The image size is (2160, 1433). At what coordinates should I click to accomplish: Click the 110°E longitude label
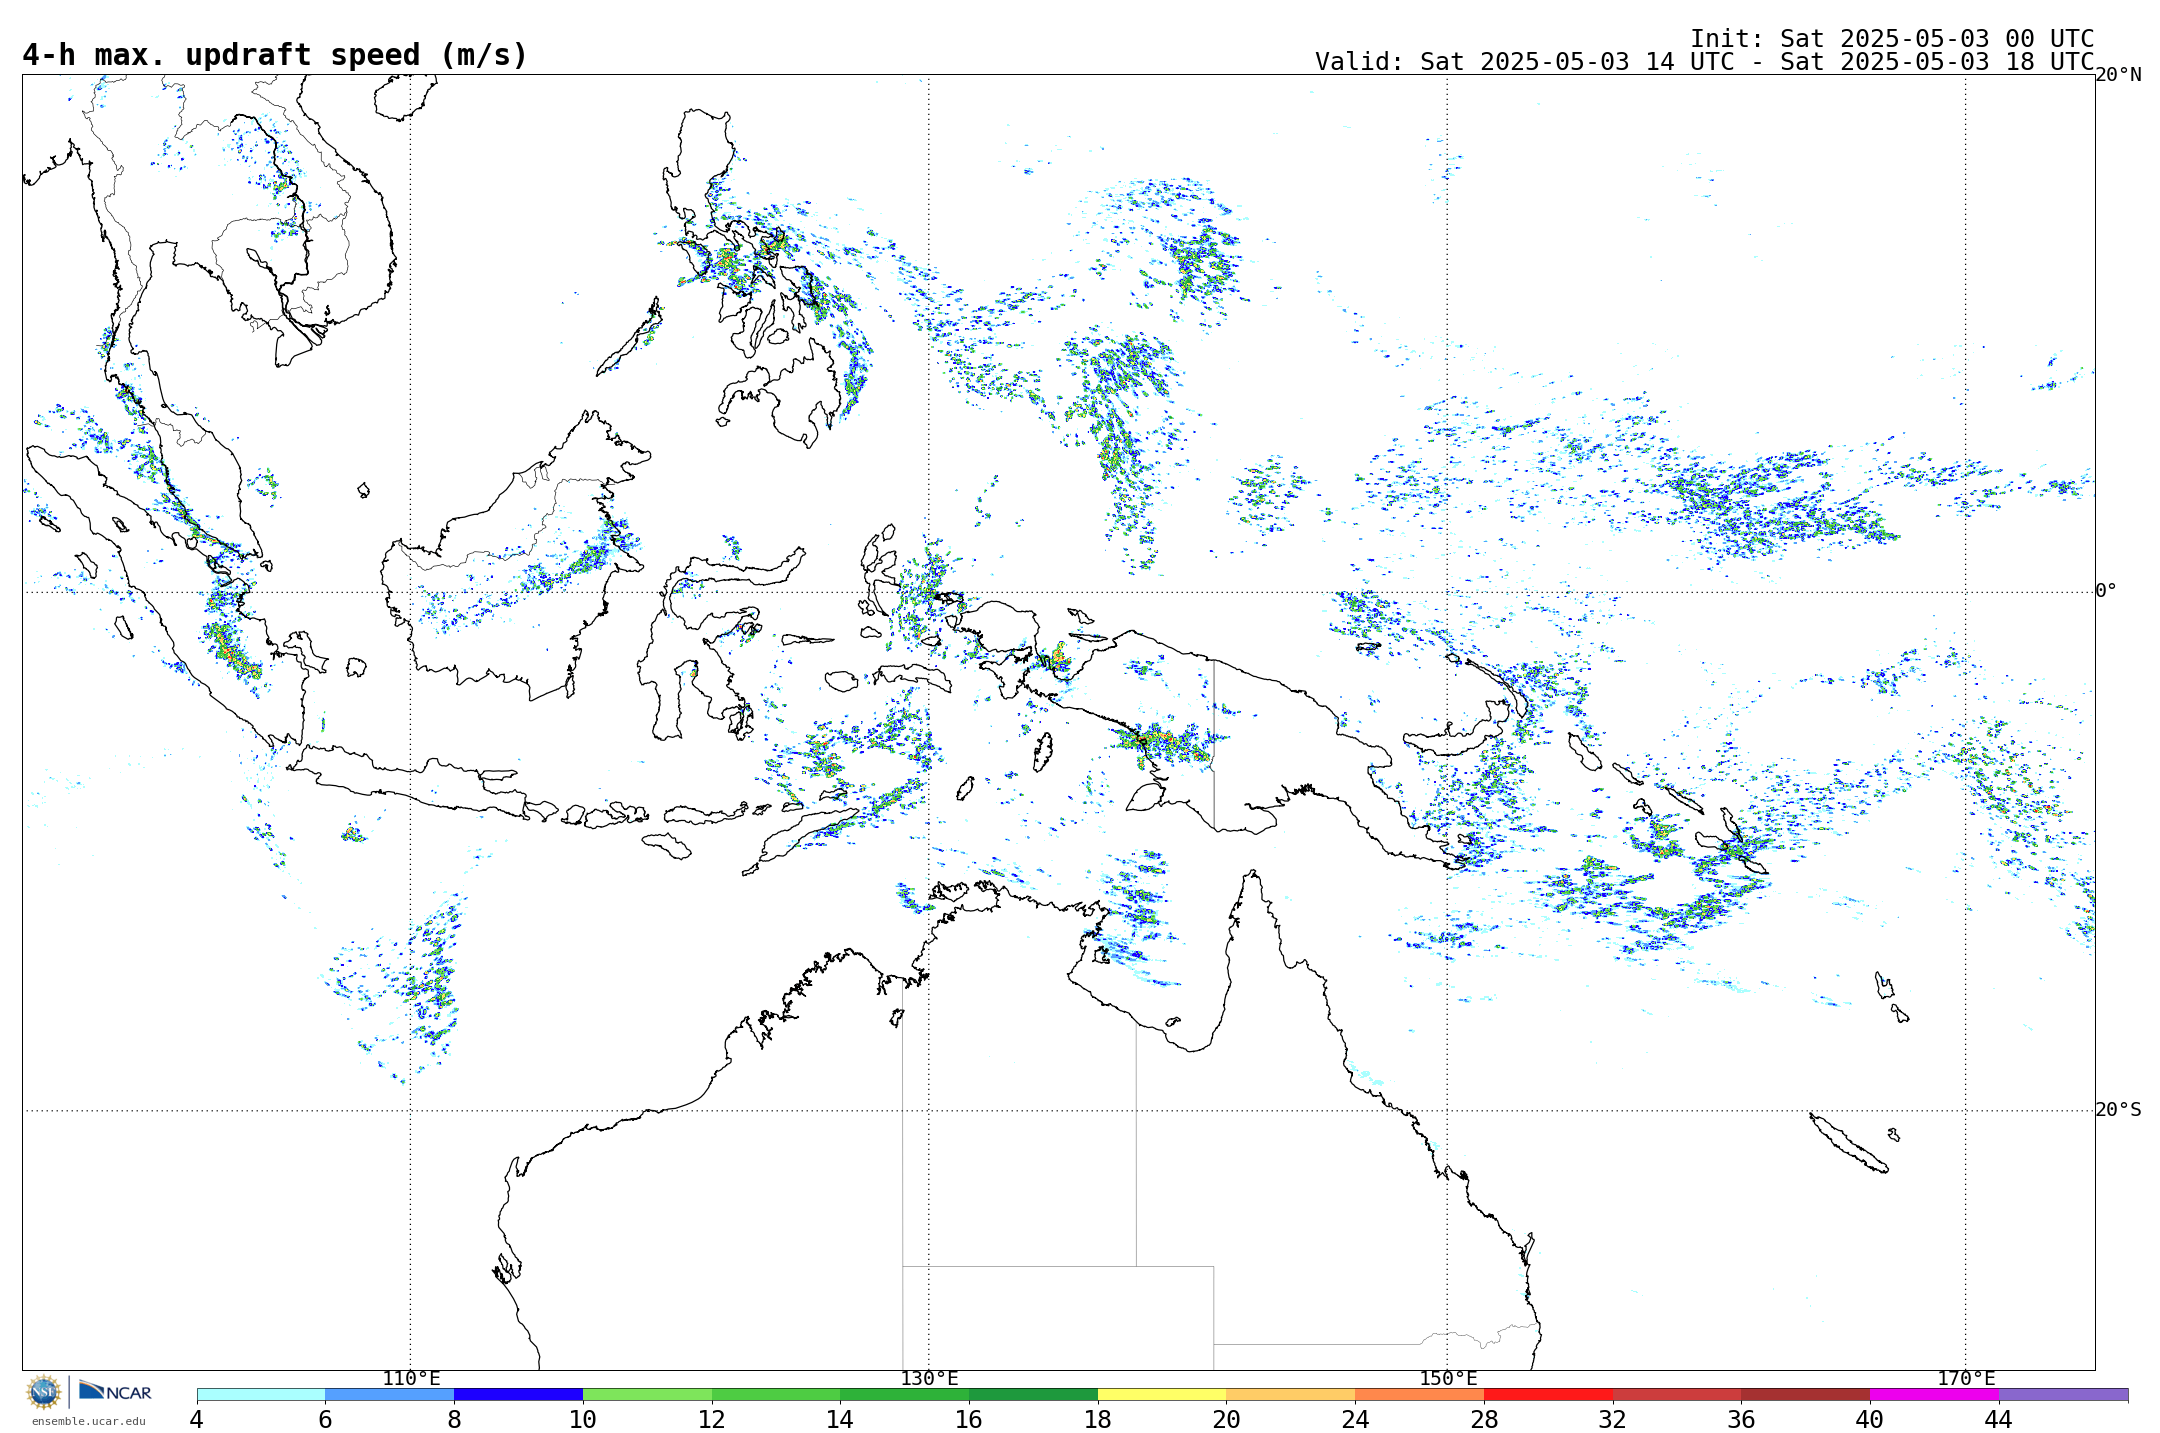click(x=411, y=1379)
